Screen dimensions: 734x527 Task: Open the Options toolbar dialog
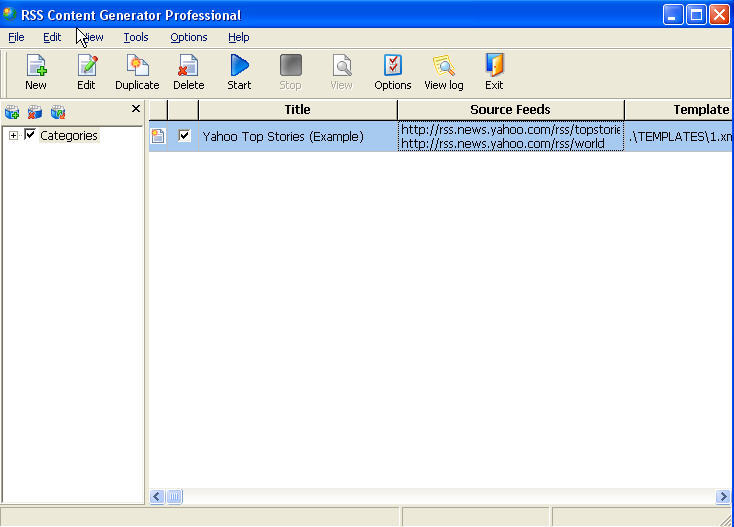click(x=393, y=72)
